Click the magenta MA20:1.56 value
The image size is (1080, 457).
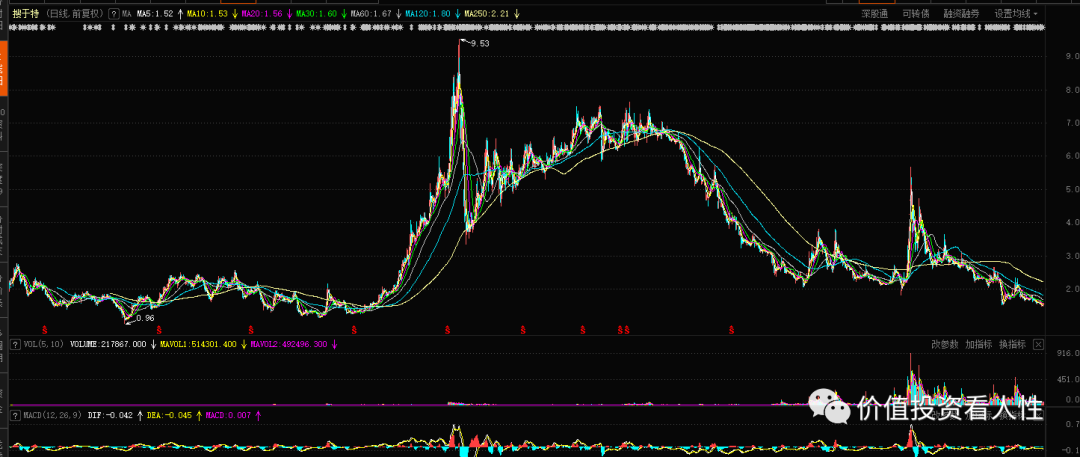[262, 14]
